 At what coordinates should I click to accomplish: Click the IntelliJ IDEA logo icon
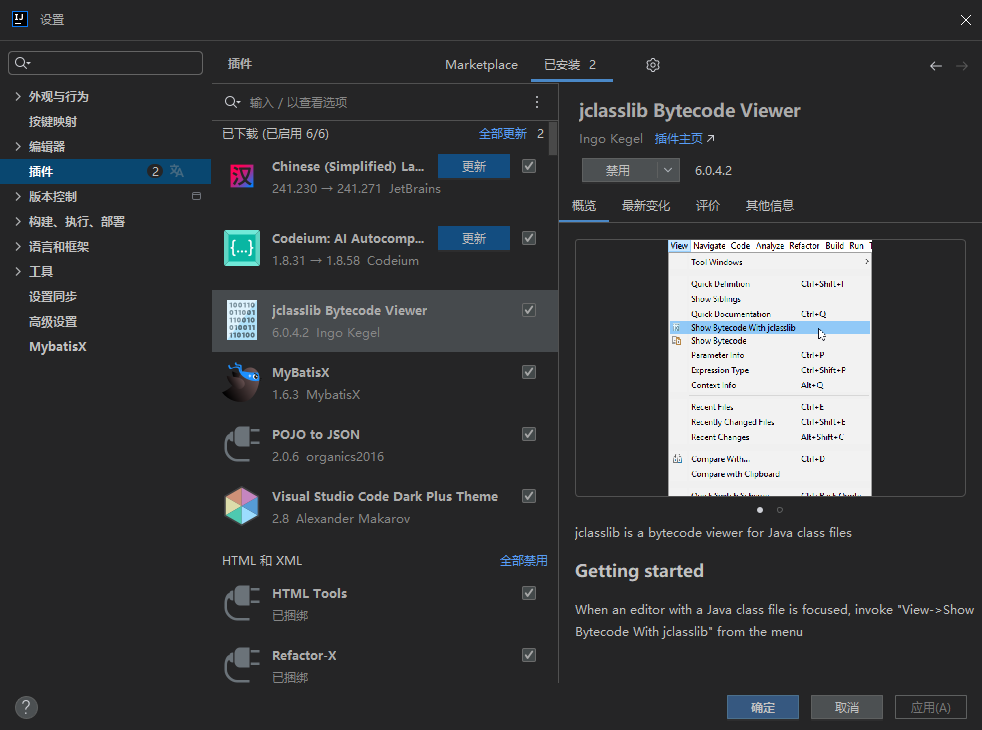[x=20, y=19]
